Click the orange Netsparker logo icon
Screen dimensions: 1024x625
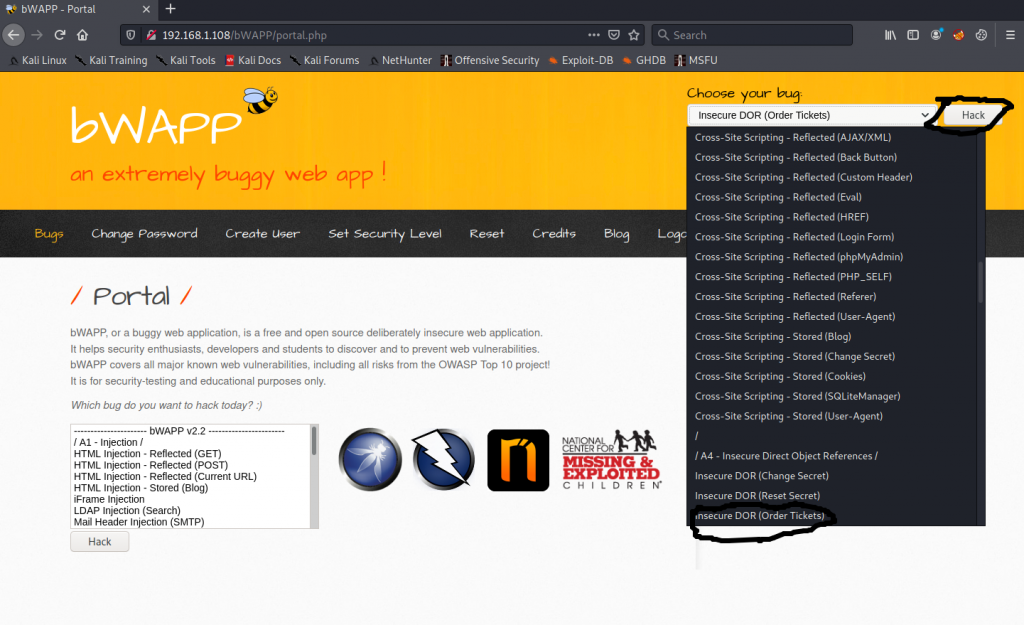pos(518,460)
